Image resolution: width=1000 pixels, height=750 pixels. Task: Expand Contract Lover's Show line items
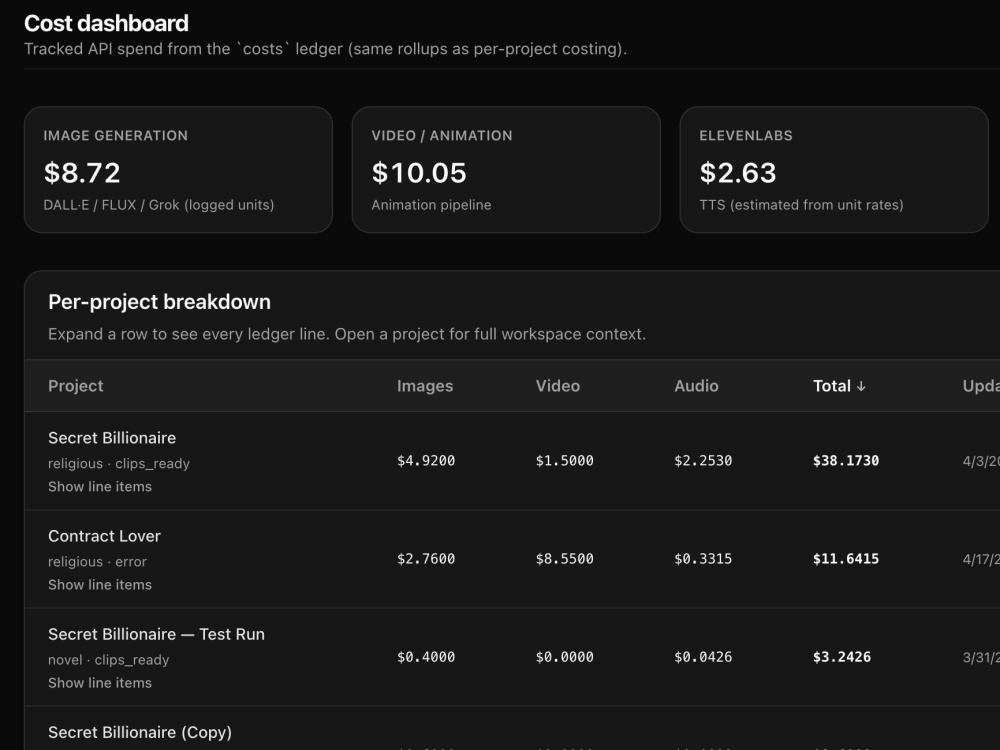coord(100,585)
